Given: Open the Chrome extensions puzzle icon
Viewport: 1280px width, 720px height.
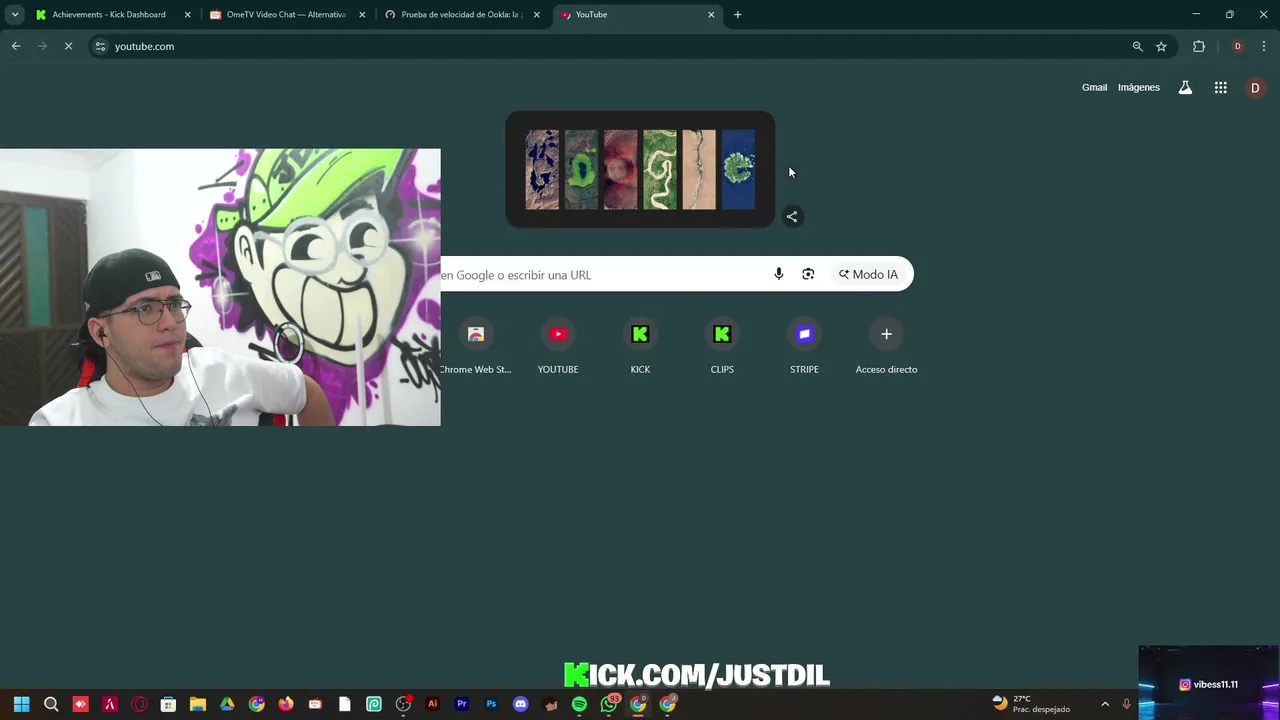Looking at the screenshot, I should (1199, 46).
